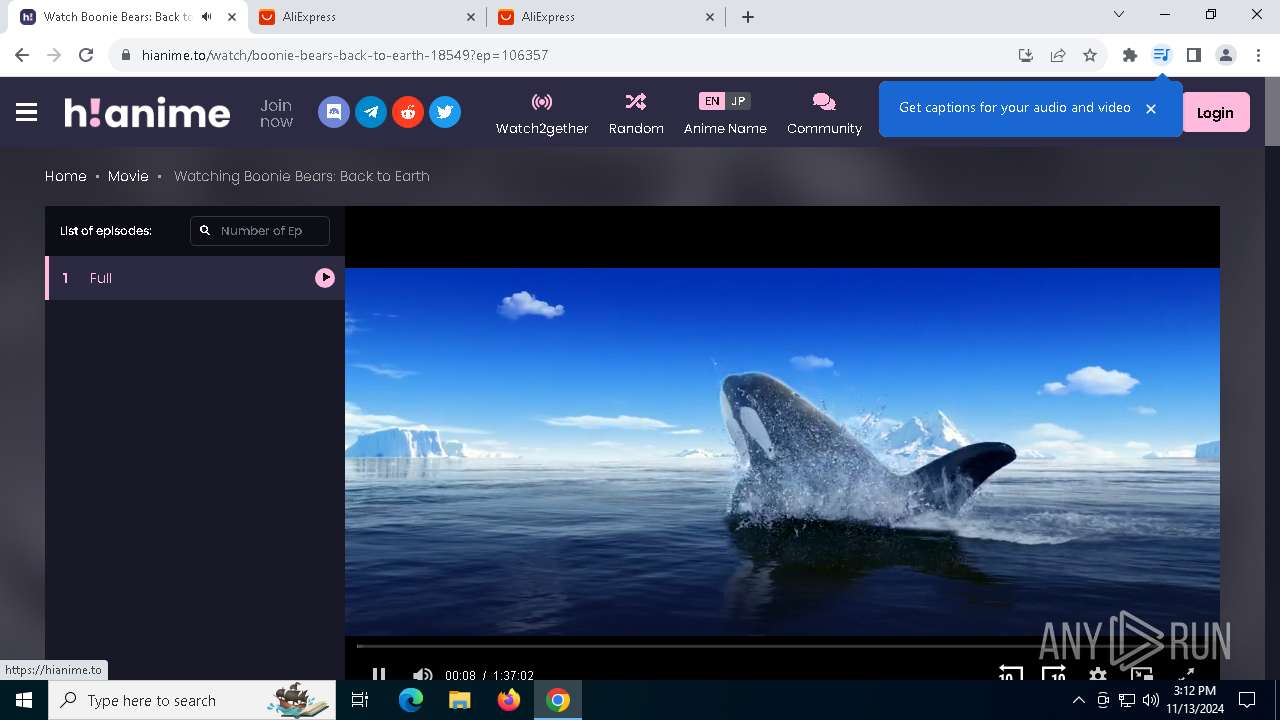Launch Microsoft Edge from taskbar
Screen dimensions: 1280x720
pos(411,700)
